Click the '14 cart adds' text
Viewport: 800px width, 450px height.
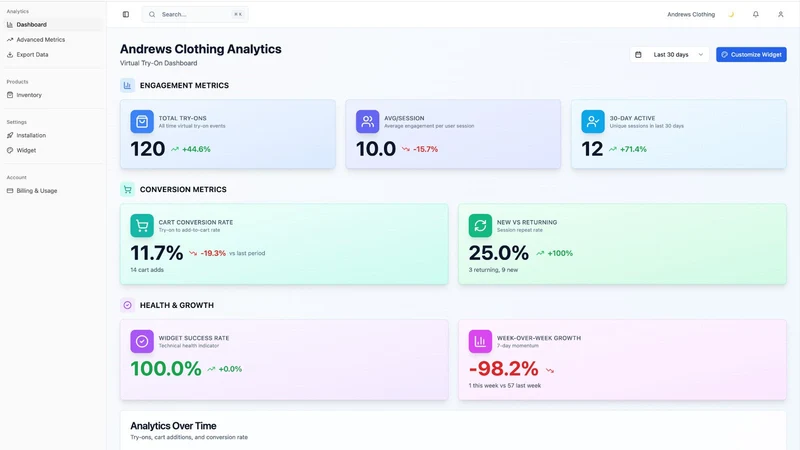[147, 270]
